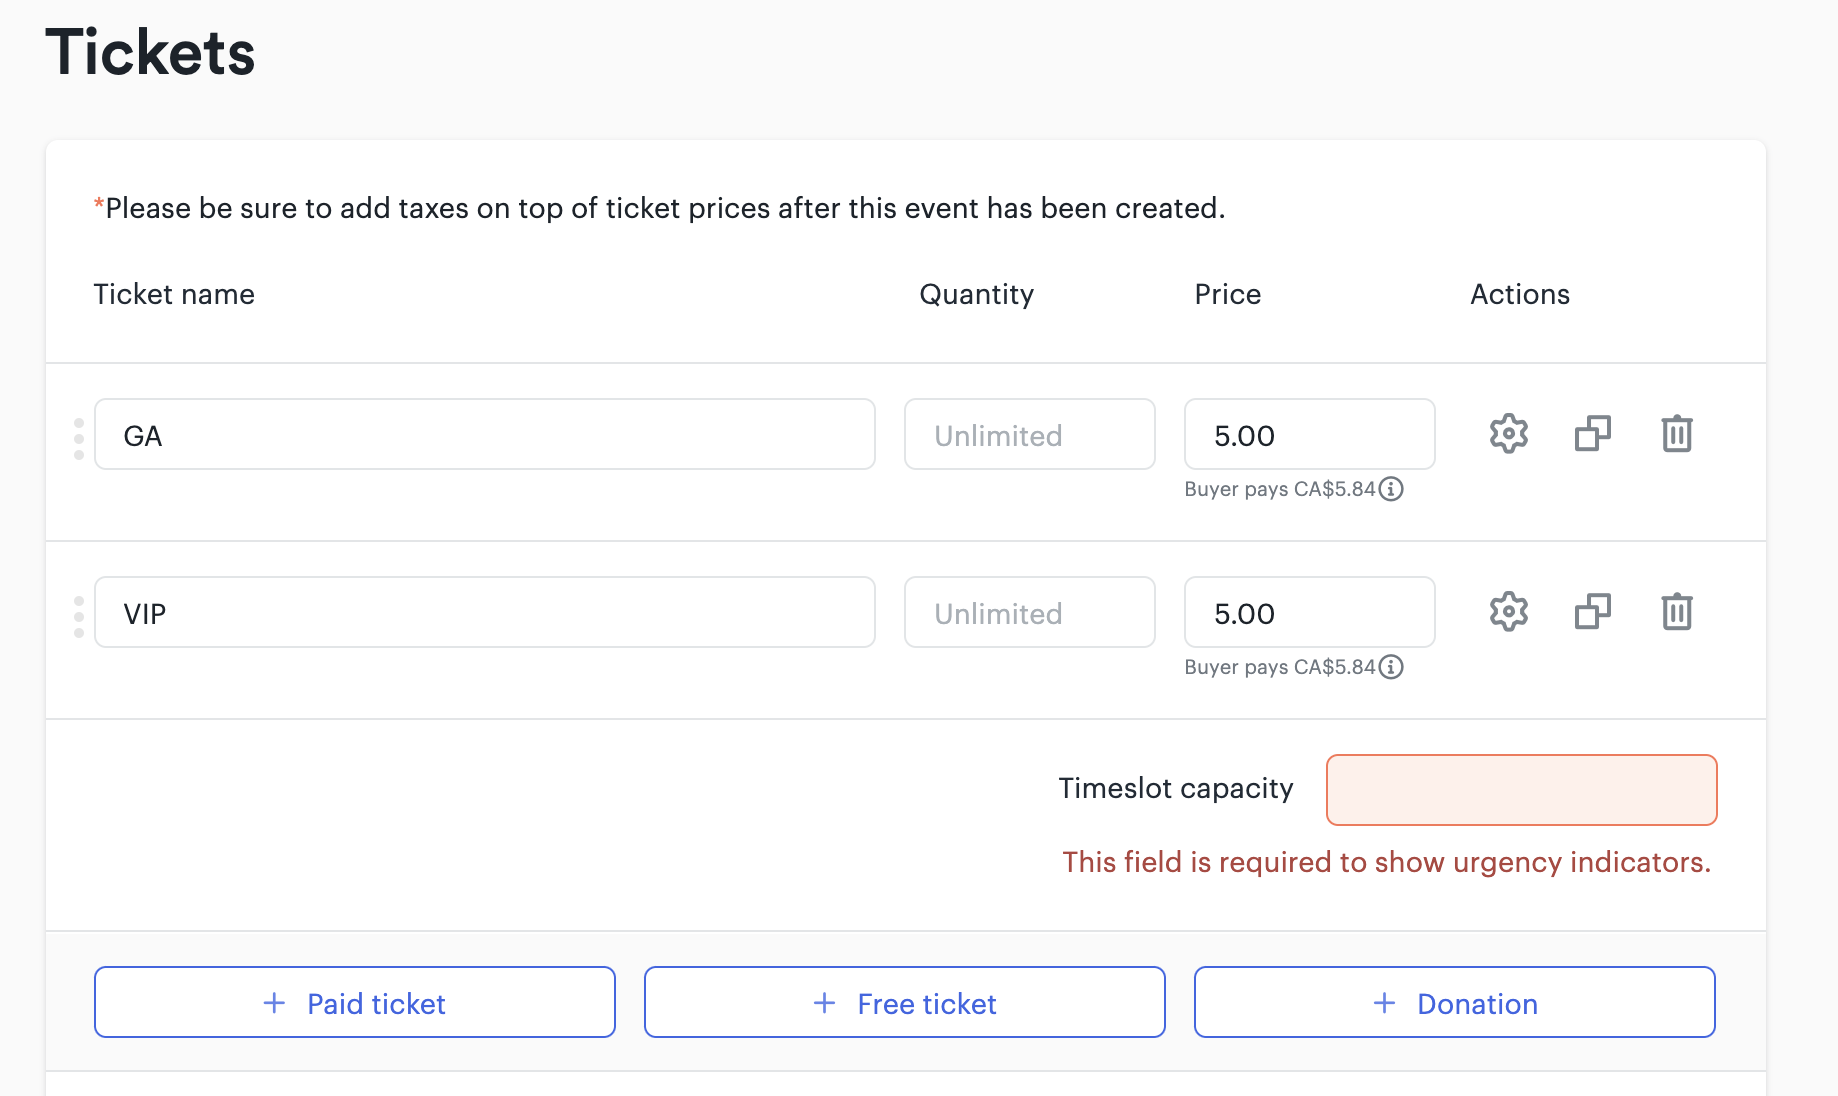
Task: Open settings gear for GA ticket
Action: coord(1508,434)
